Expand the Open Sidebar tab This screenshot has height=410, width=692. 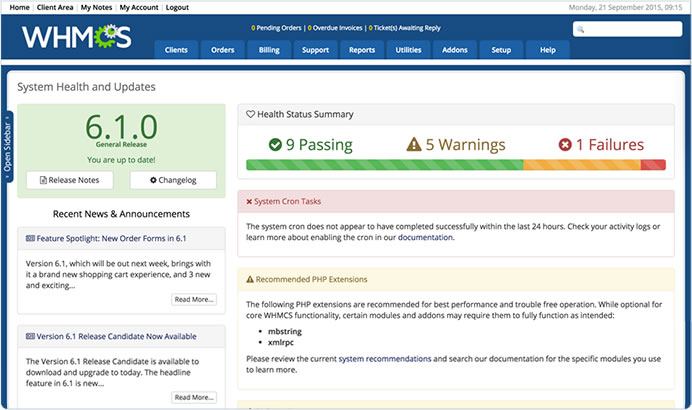(8, 147)
